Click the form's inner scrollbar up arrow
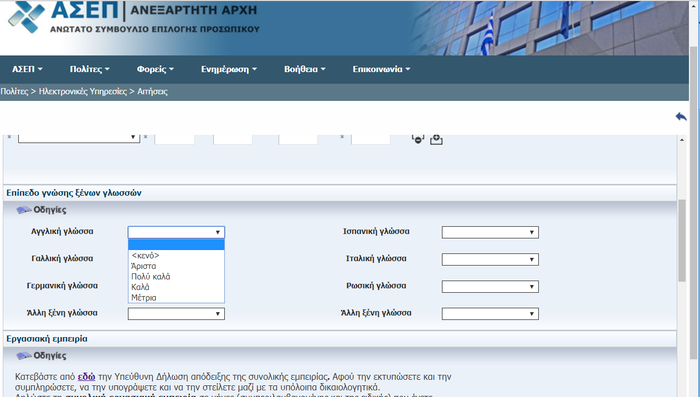Image resolution: width=700 pixels, height=397 pixels. (682, 140)
